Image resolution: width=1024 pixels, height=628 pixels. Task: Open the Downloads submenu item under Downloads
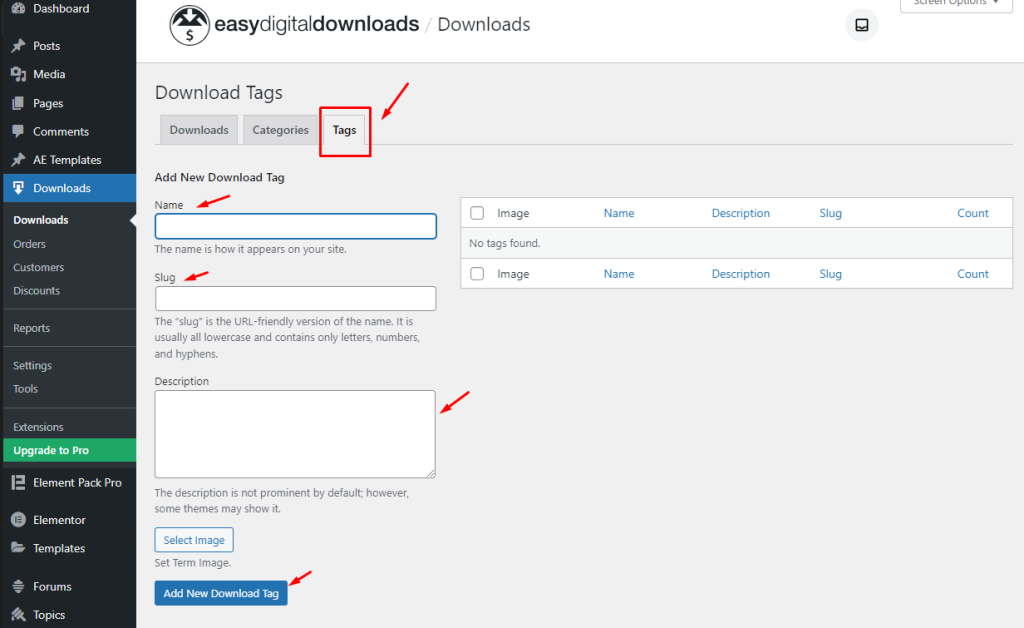40,220
